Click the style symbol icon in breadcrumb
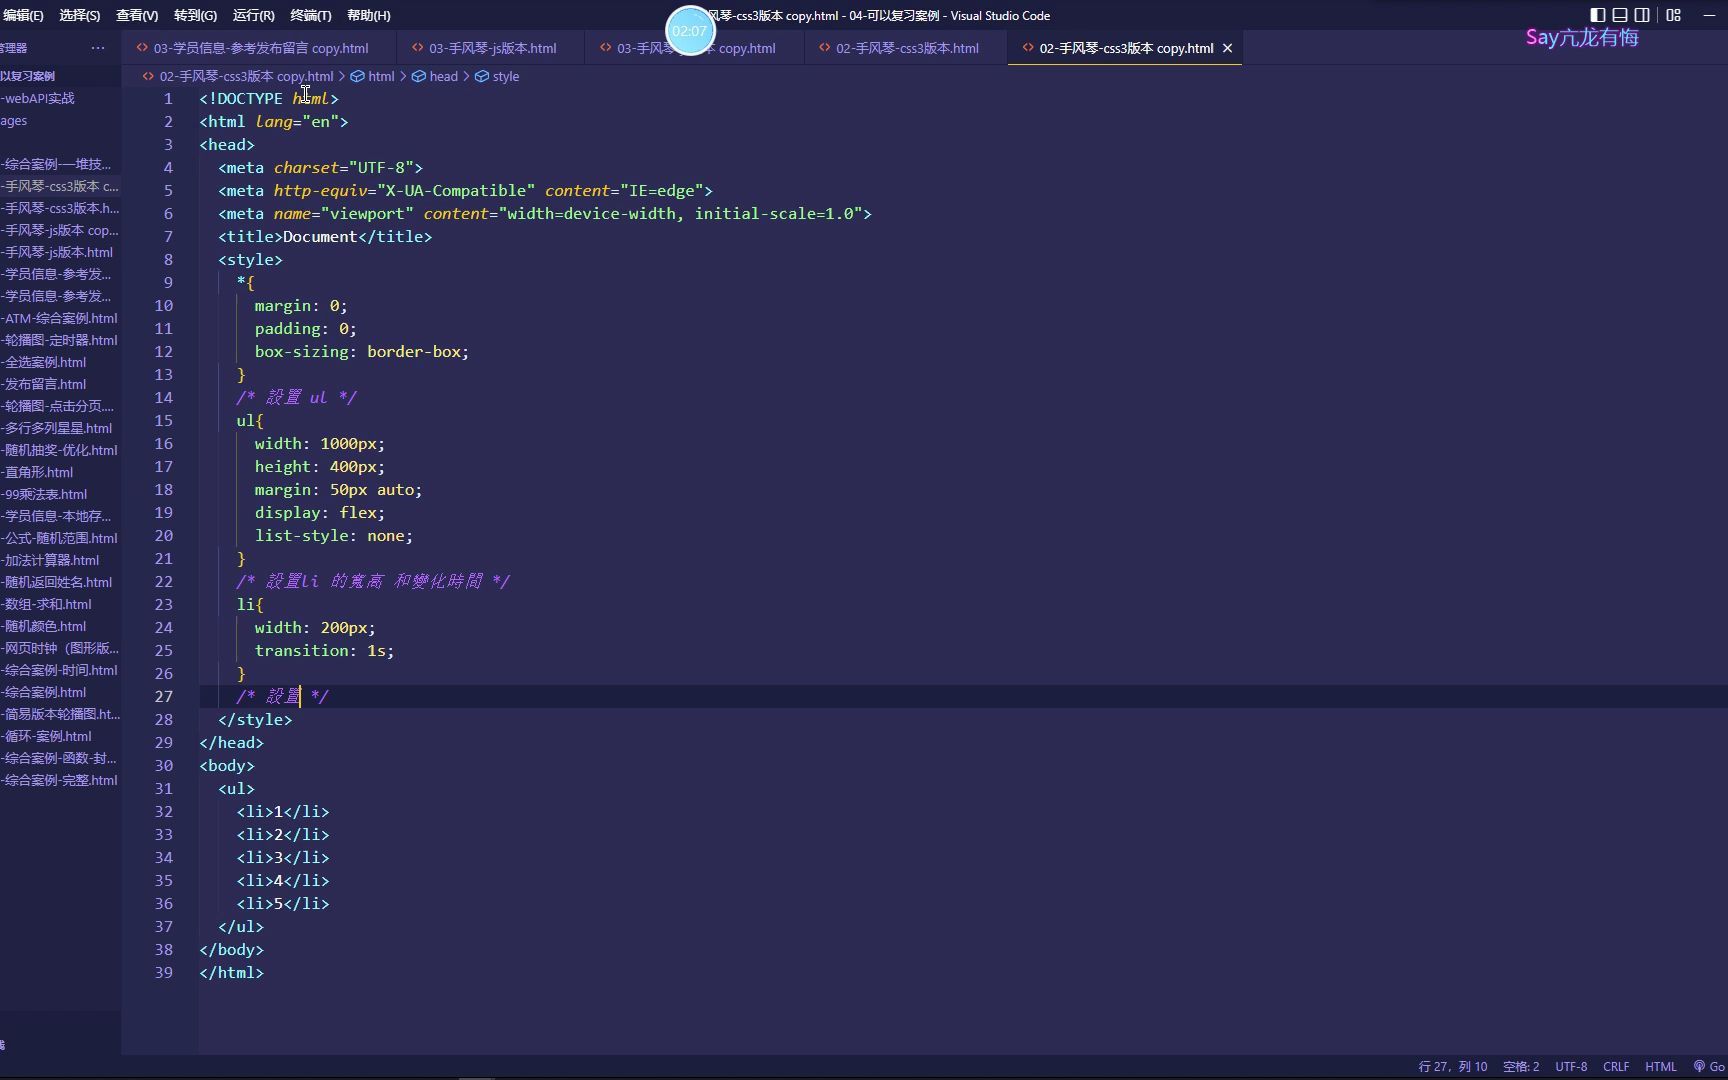The width and height of the screenshot is (1728, 1080). click(481, 76)
